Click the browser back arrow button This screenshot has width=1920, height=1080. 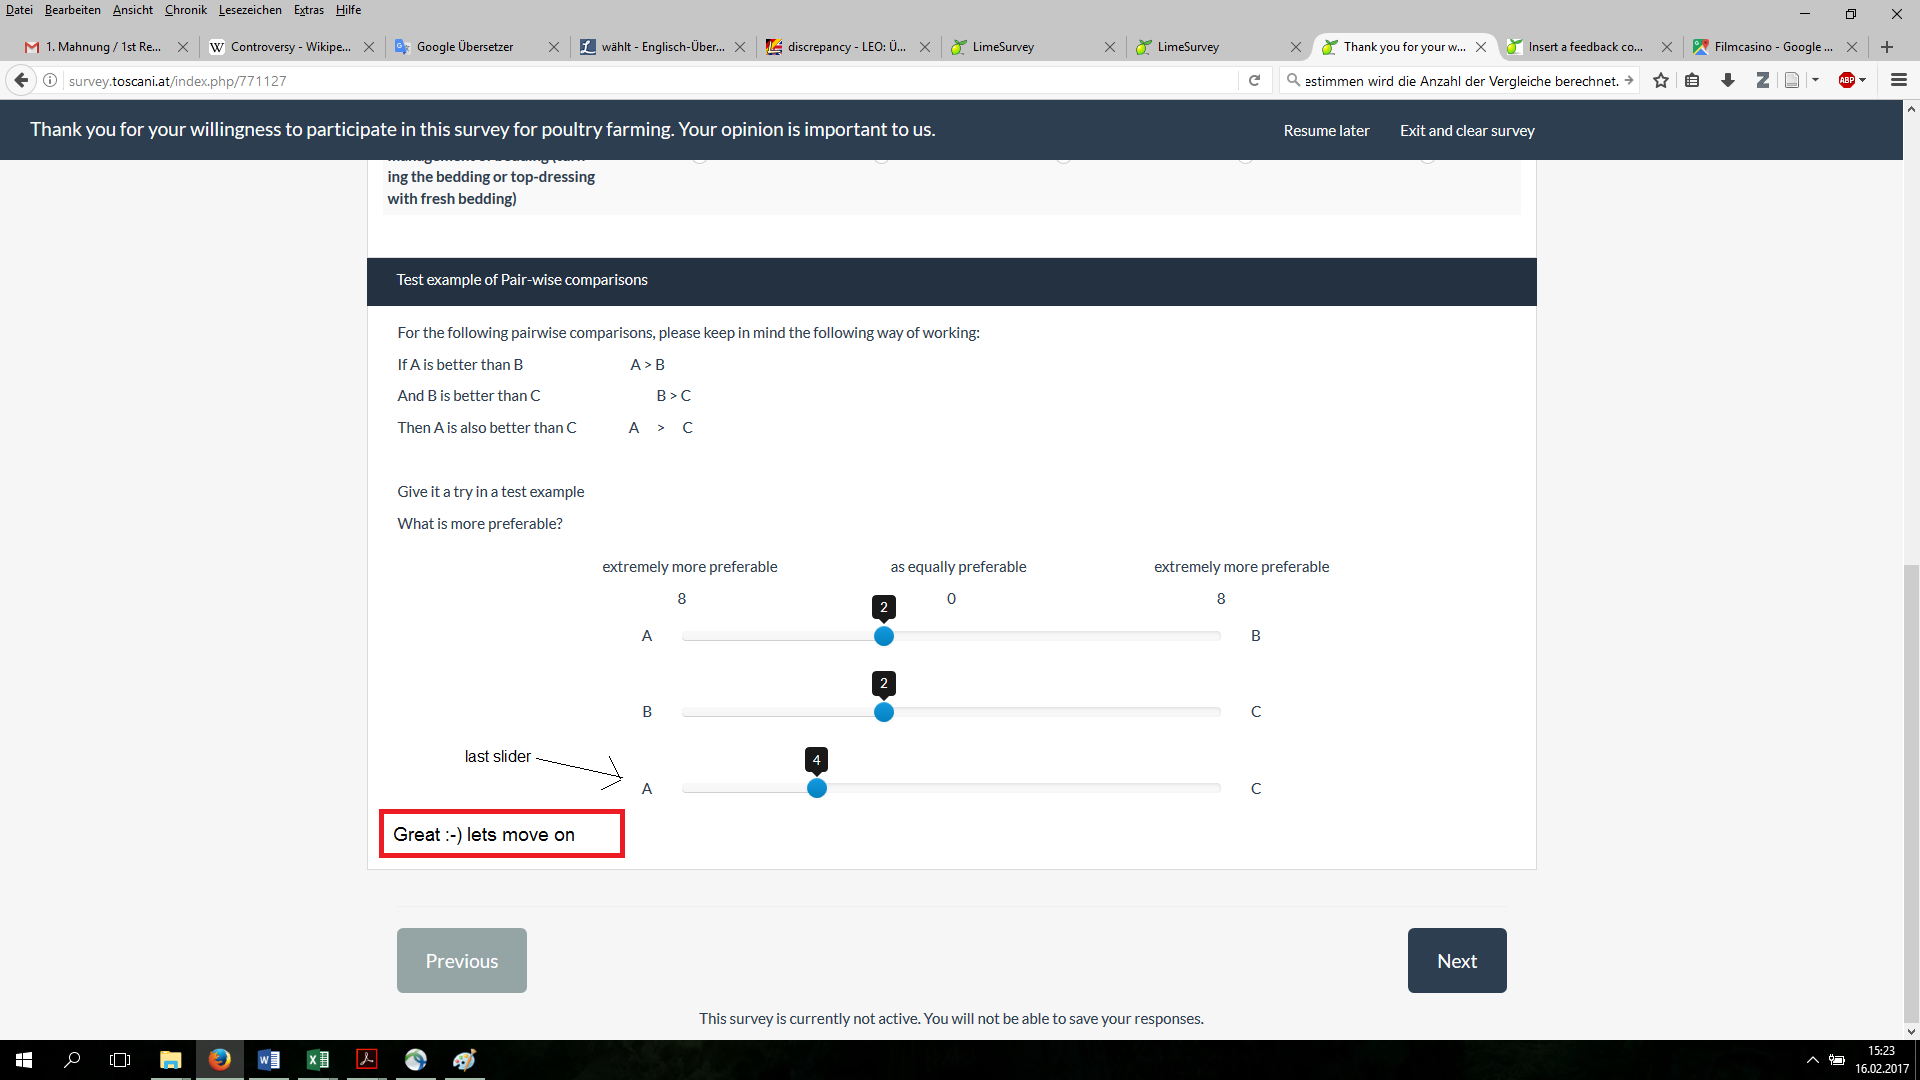[x=21, y=80]
